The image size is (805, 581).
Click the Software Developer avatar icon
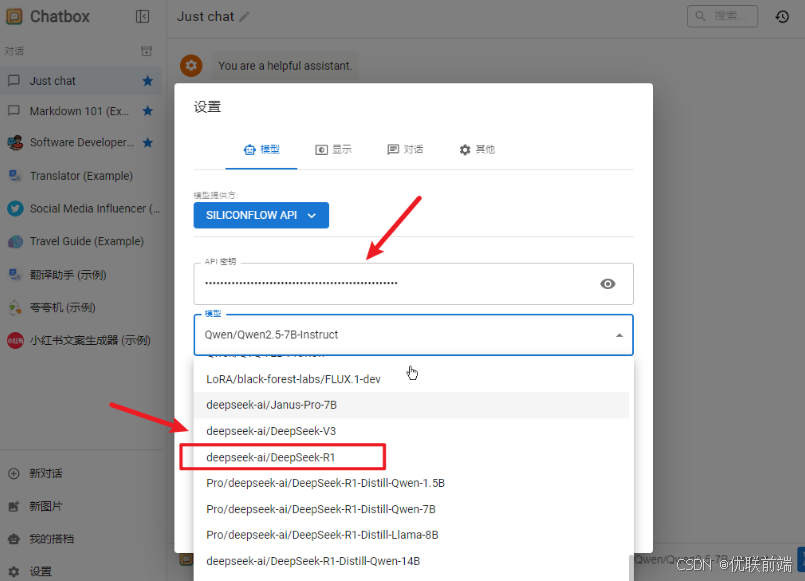tap(15, 142)
